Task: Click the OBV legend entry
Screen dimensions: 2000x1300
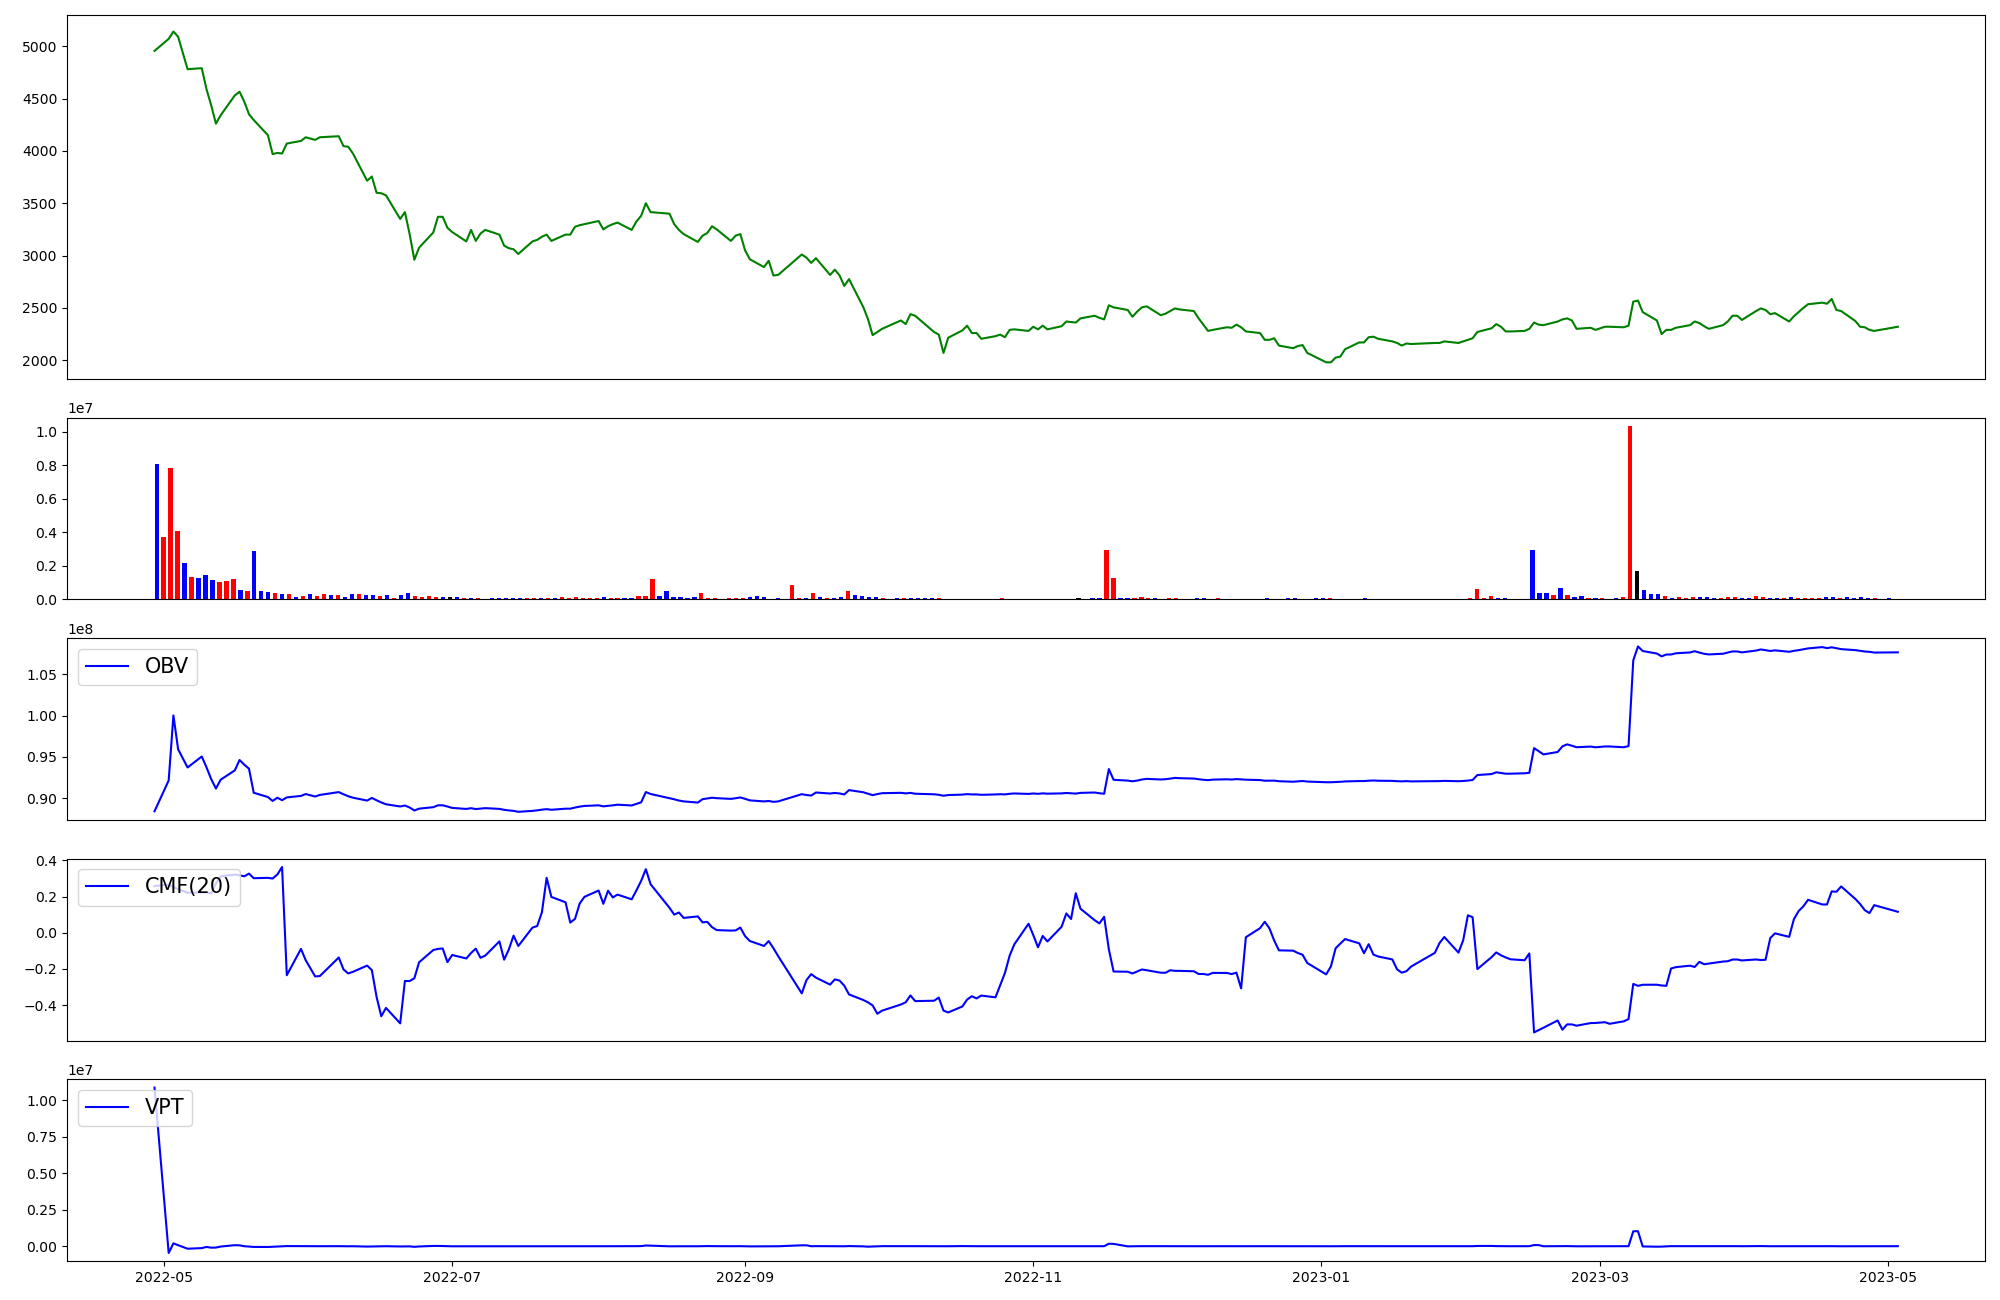Action: point(165,666)
